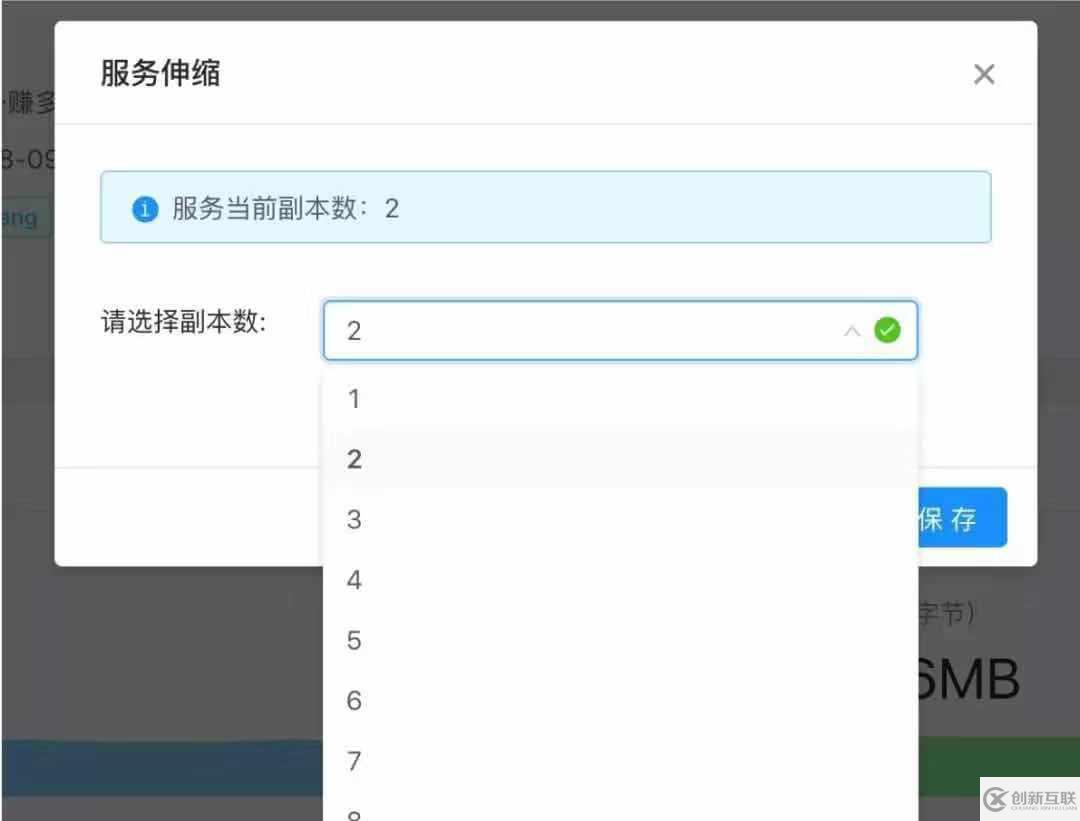Image resolution: width=1080 pixels, height=821 pixels.
Task: Click the 服务伸缩 dialog title
Action: tap(160, 73)
